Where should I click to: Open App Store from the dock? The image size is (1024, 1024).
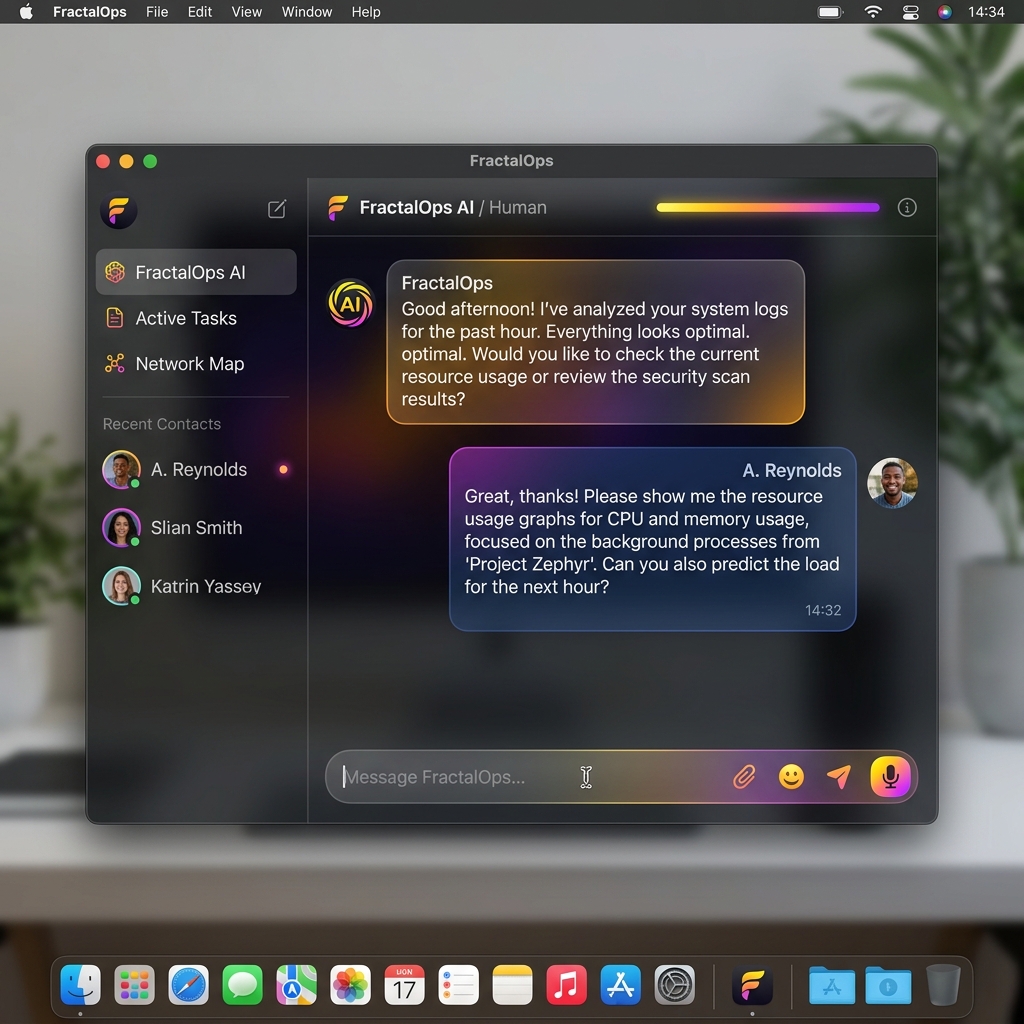pyautogui.click(x=620, y=984)
